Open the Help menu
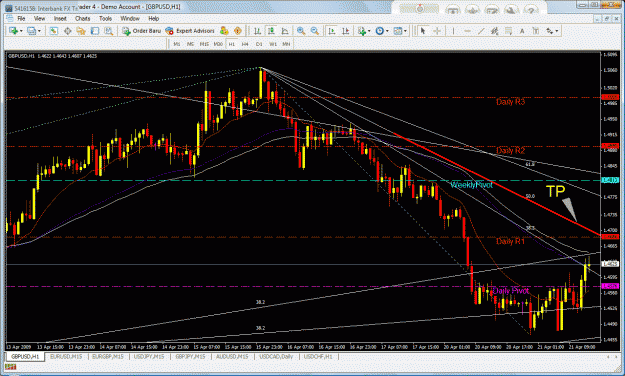 coord(154,18)
